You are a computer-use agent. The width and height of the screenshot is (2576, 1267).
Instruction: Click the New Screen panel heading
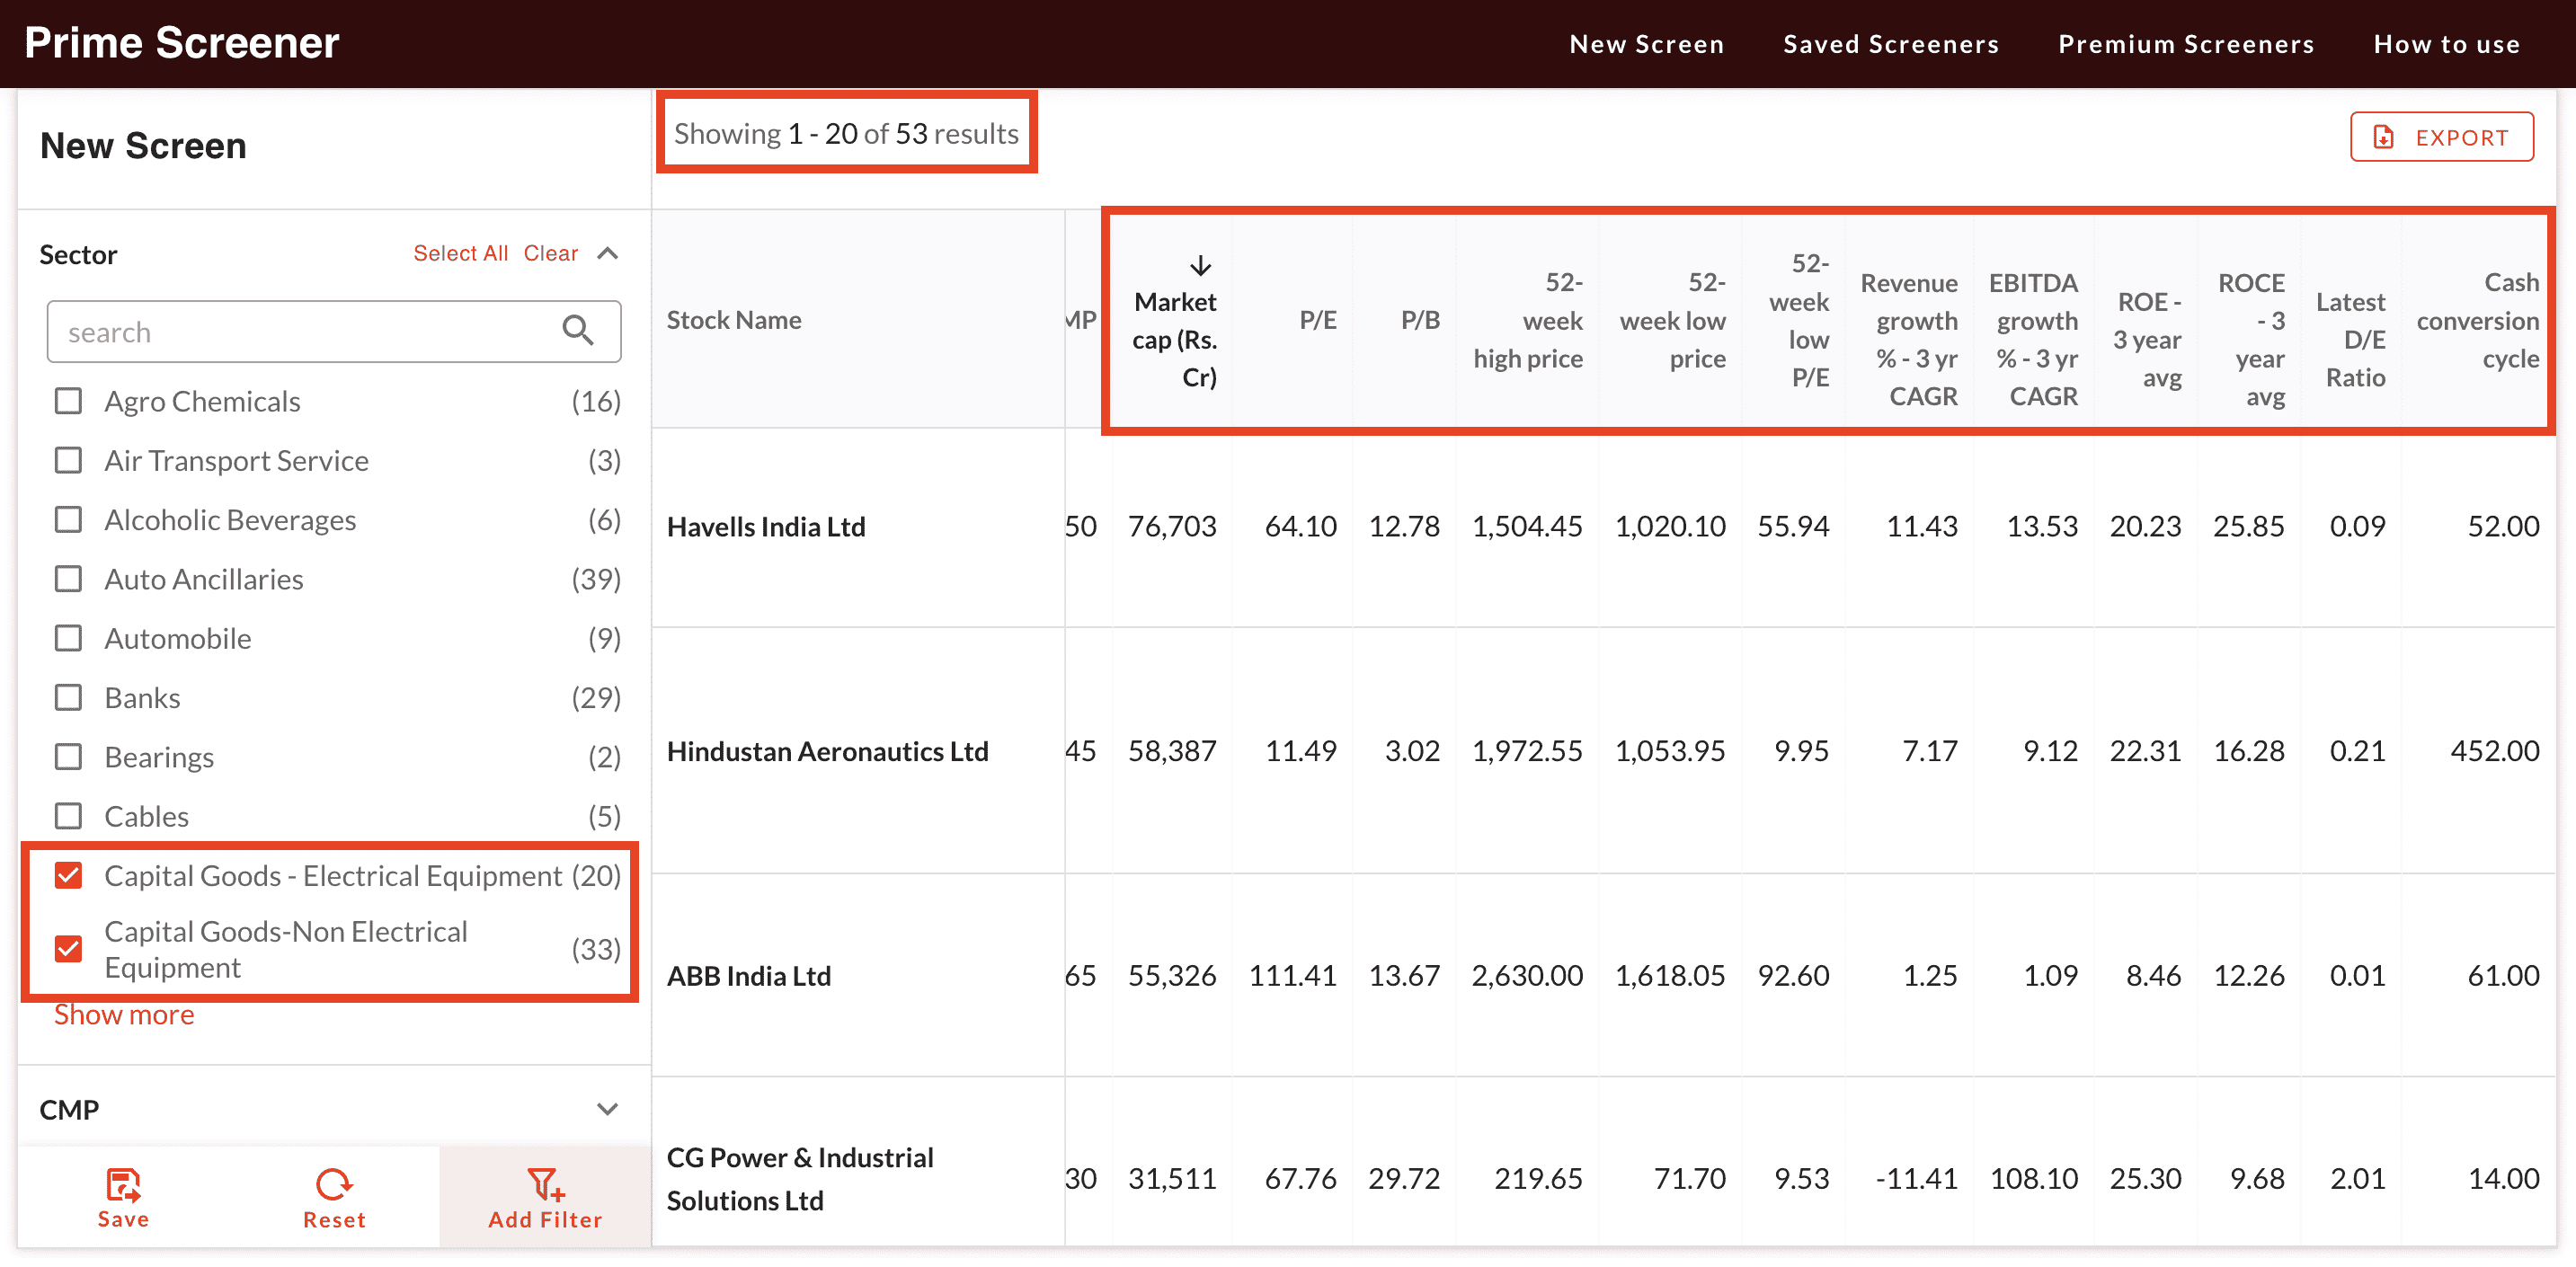click(143, 146)
